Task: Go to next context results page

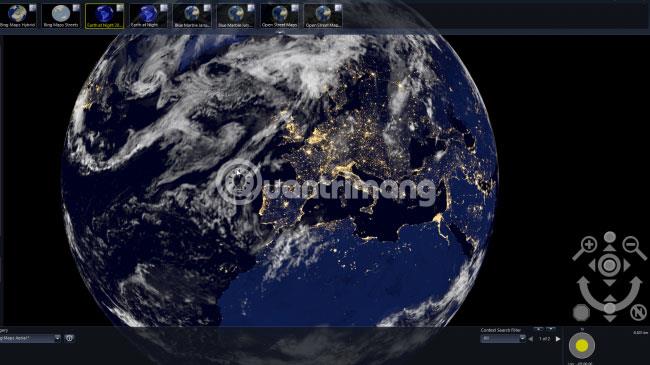Action: click(x=558, y=339)
